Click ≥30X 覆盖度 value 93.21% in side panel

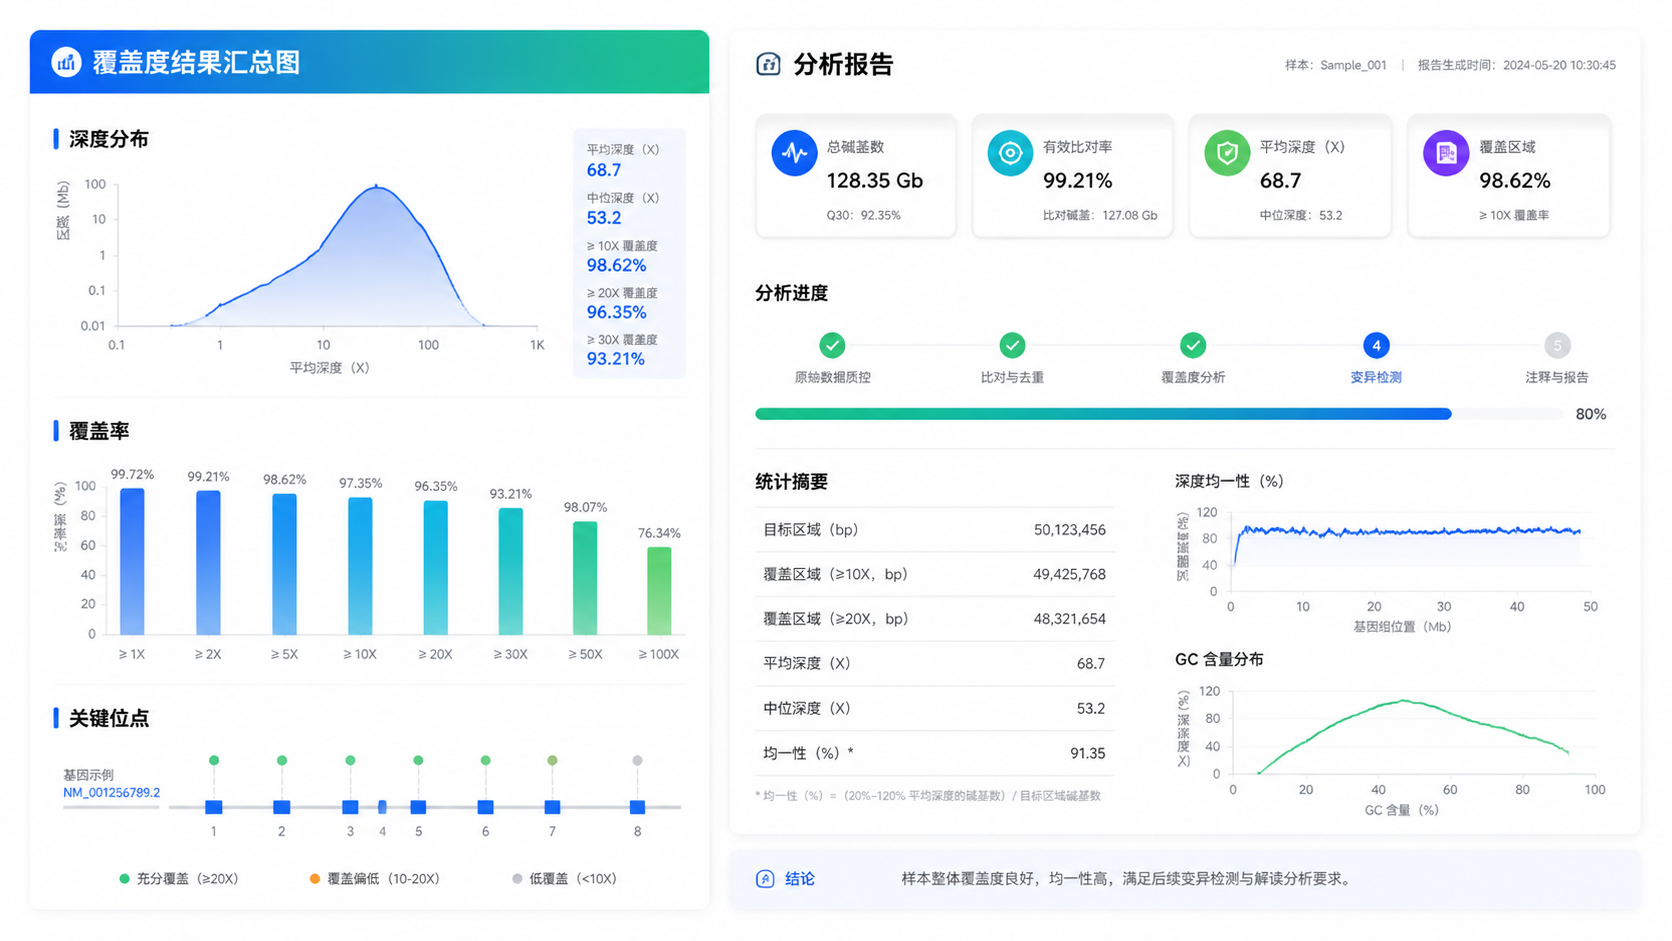pos(615,359)
